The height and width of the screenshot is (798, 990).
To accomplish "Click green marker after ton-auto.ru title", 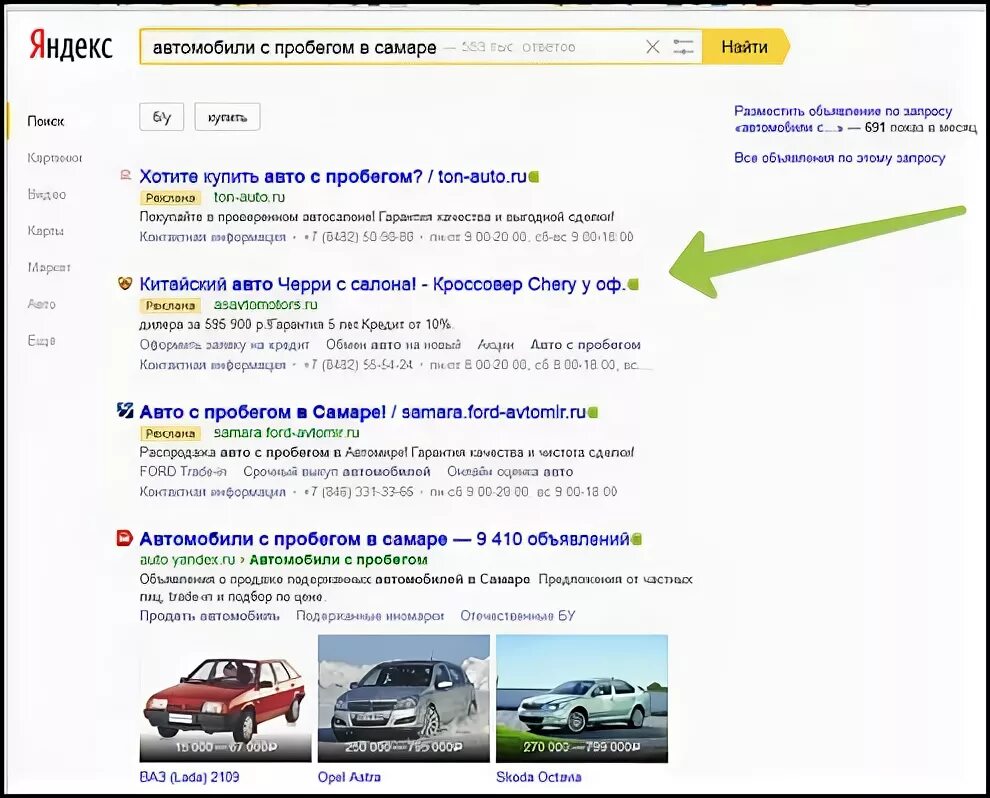I will [534, 177].
